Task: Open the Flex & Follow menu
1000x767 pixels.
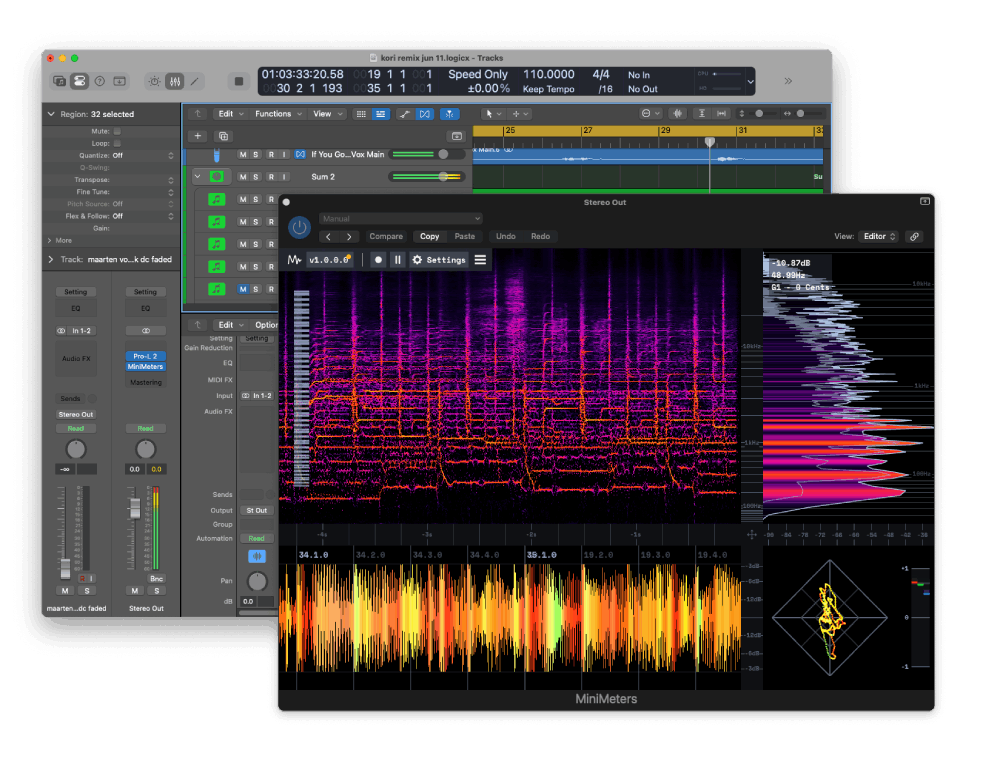Action: (143, 216)
